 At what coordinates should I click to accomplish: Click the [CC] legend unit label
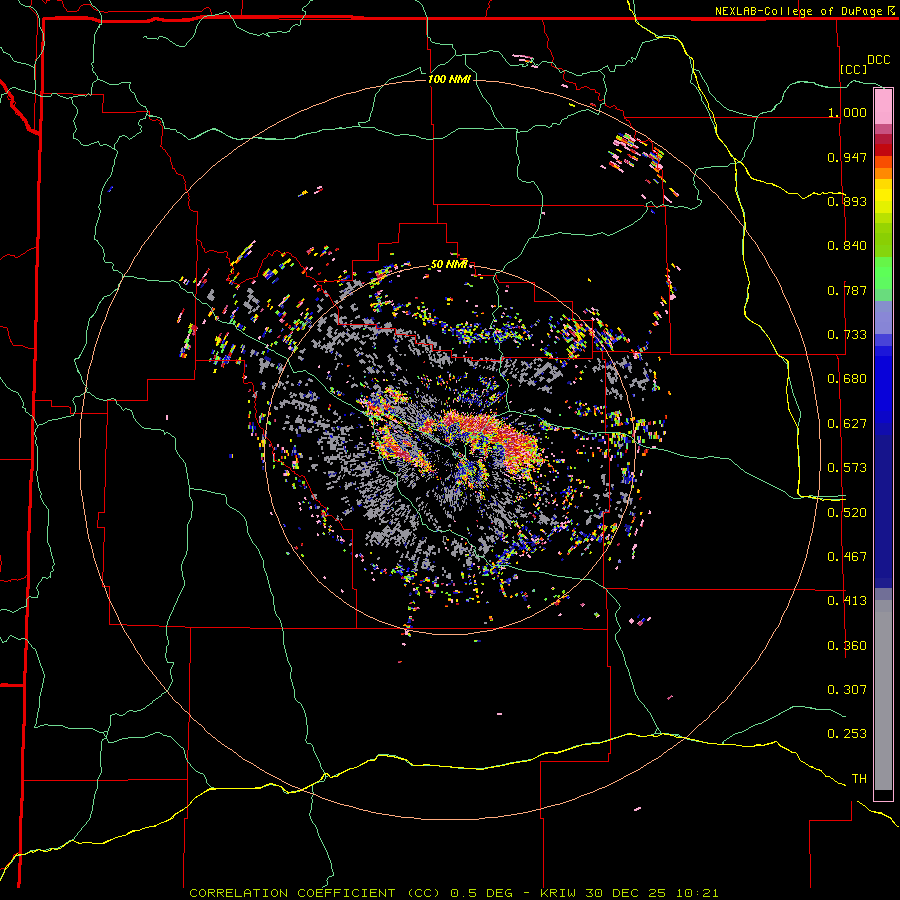point(853,69)
